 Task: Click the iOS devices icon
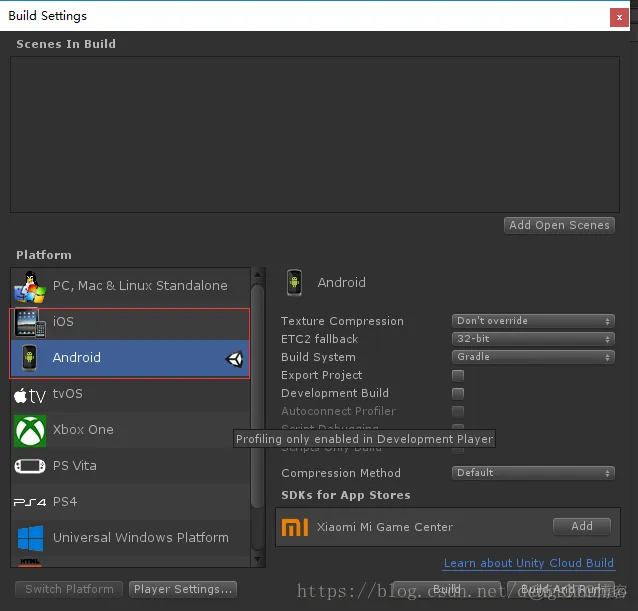pos(30,323)
